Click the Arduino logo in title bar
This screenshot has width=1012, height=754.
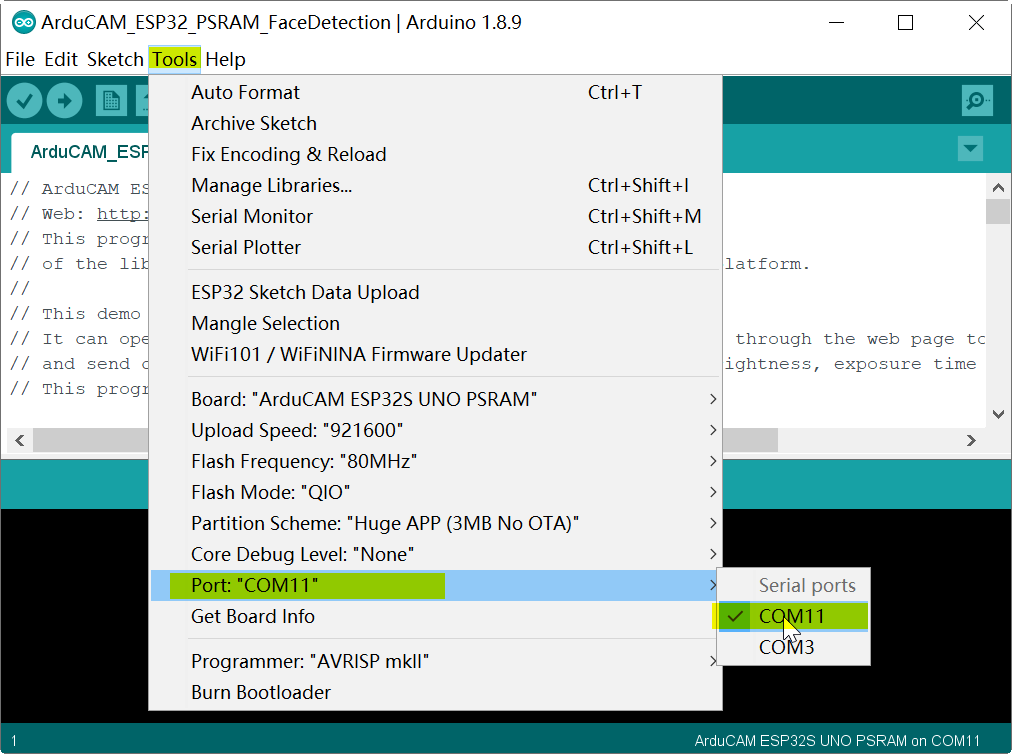pos(24,23)
